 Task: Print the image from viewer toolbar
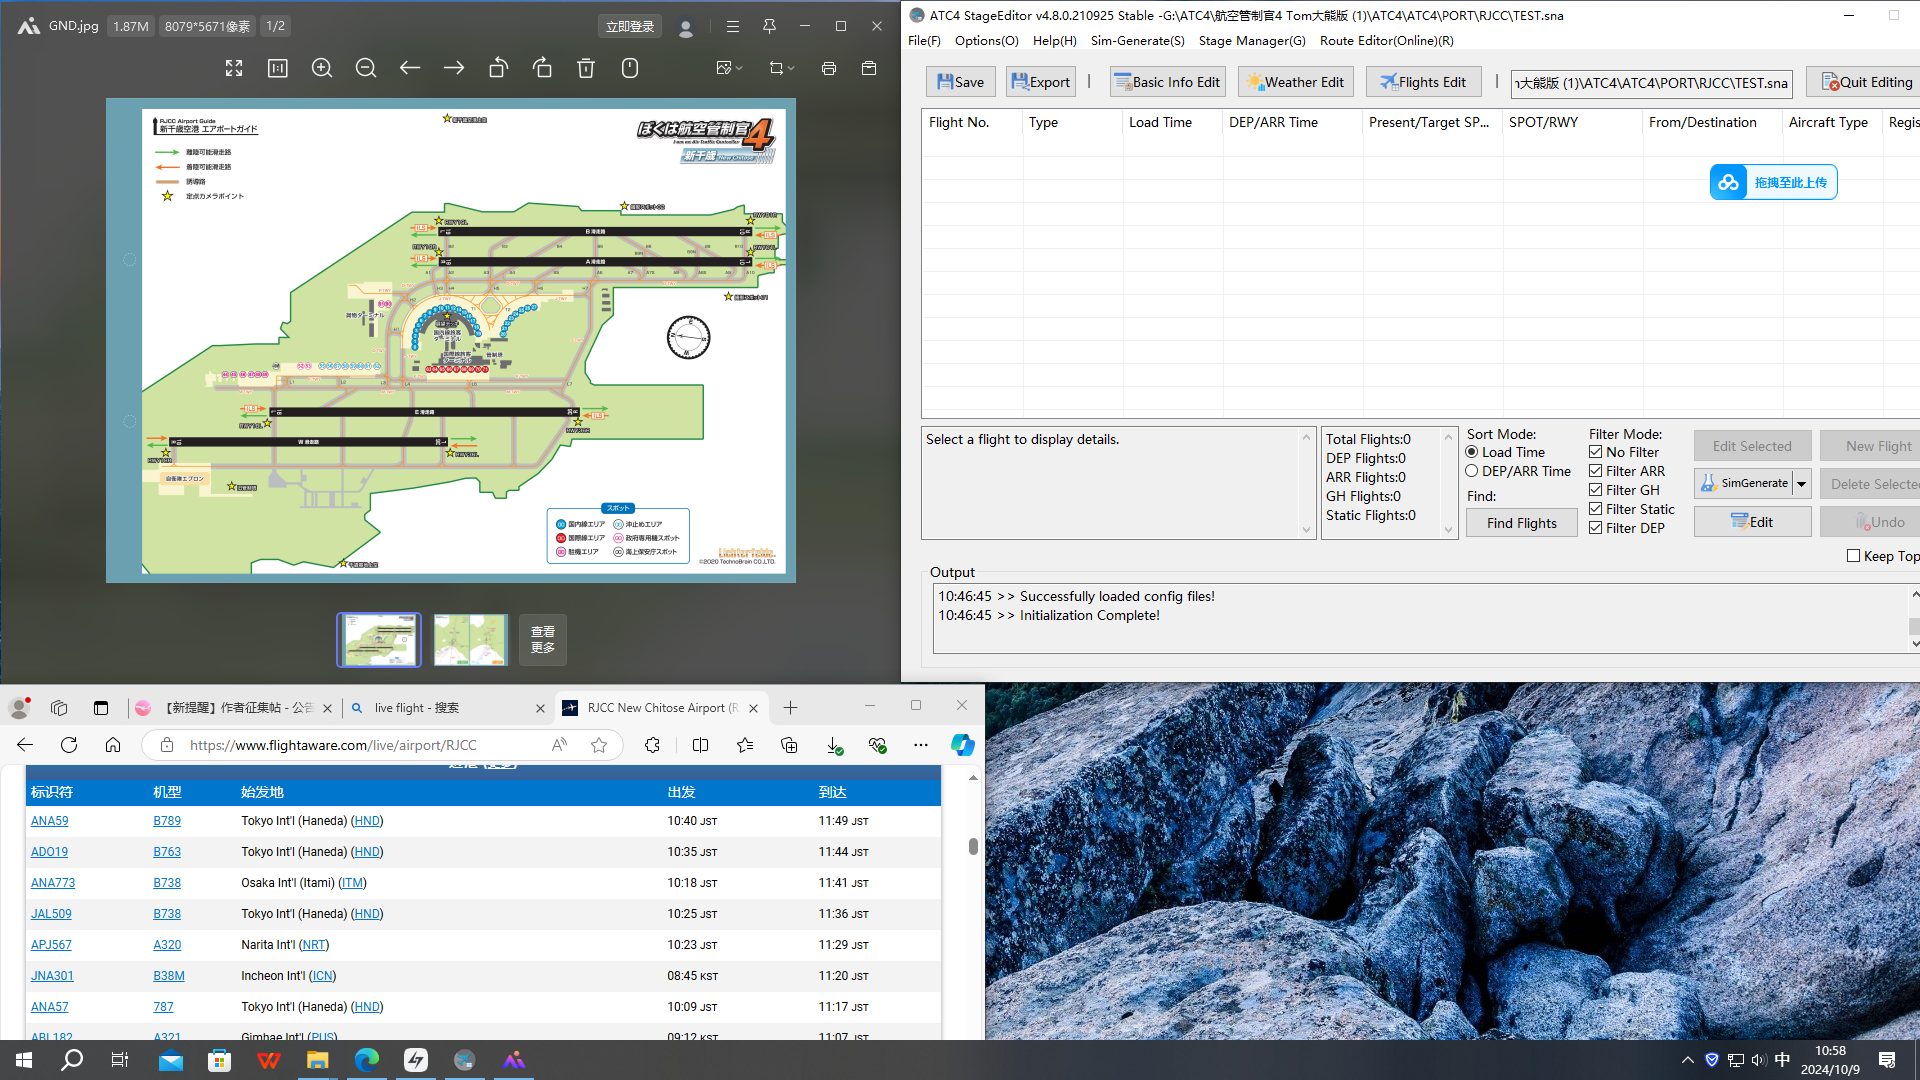829,68
